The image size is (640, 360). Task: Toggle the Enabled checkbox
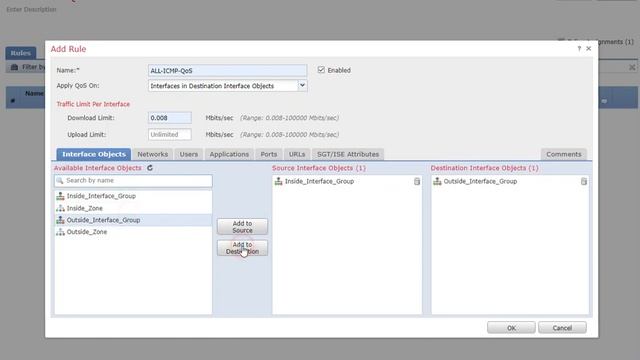321,70
